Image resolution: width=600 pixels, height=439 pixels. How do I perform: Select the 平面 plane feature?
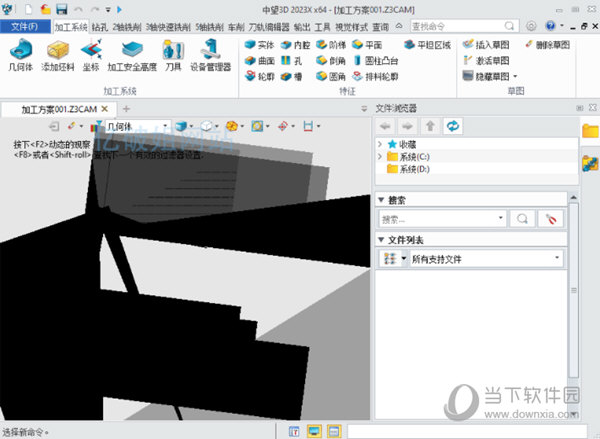coord(367,45)
